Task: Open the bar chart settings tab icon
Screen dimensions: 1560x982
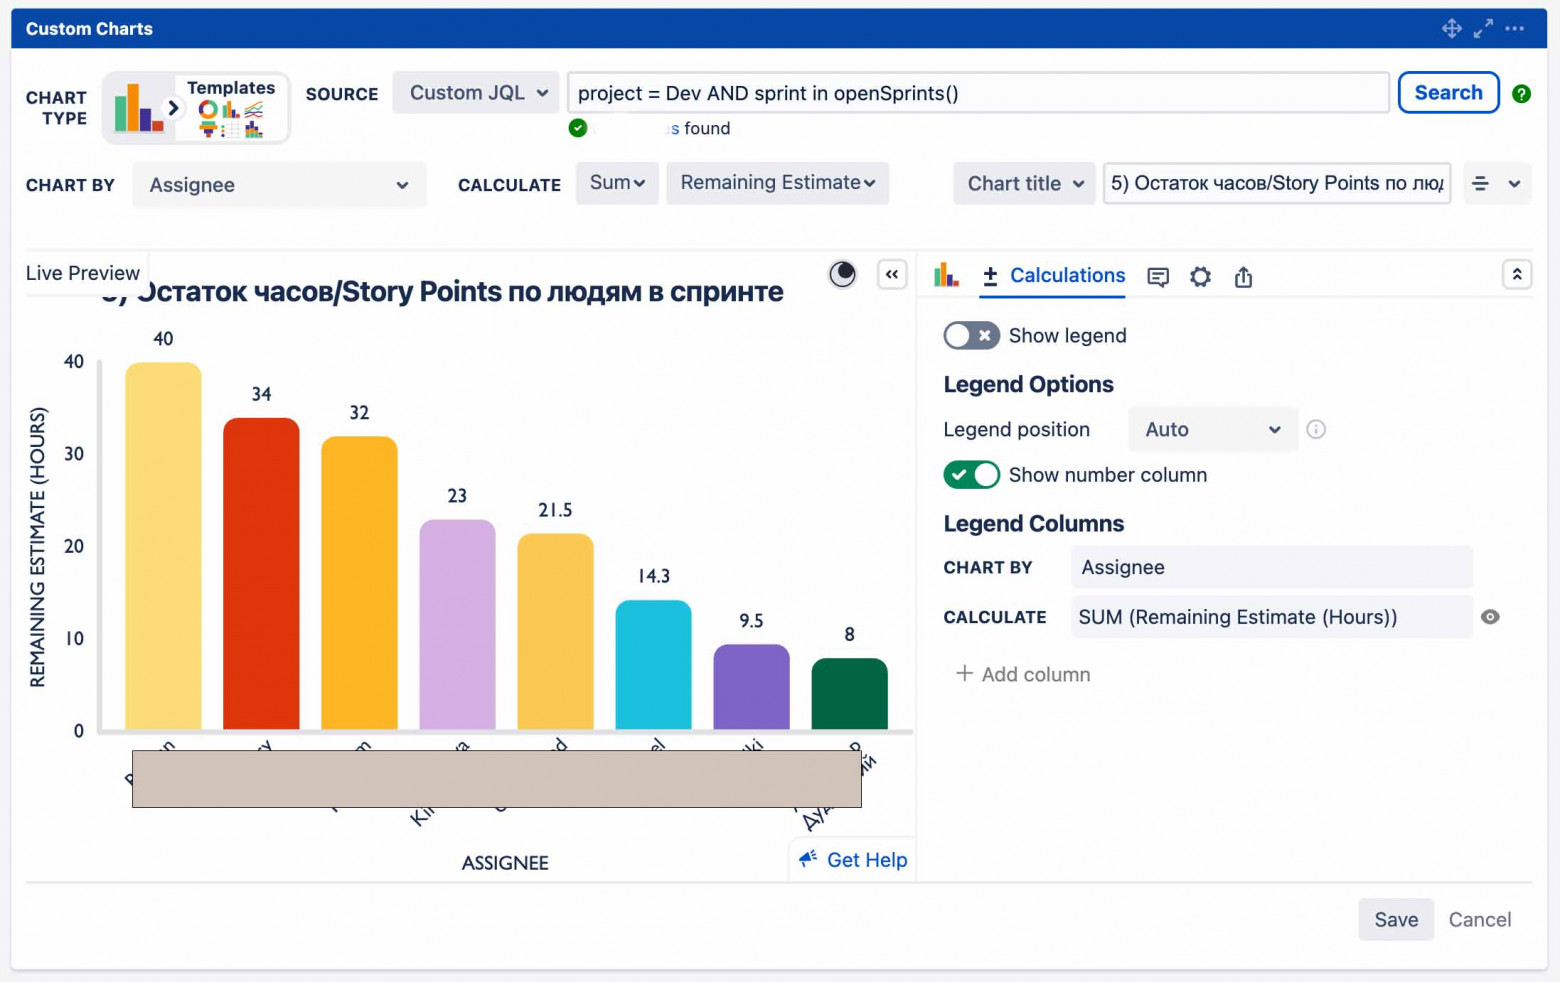Action: pyautogui.click(x=946, y=276)
